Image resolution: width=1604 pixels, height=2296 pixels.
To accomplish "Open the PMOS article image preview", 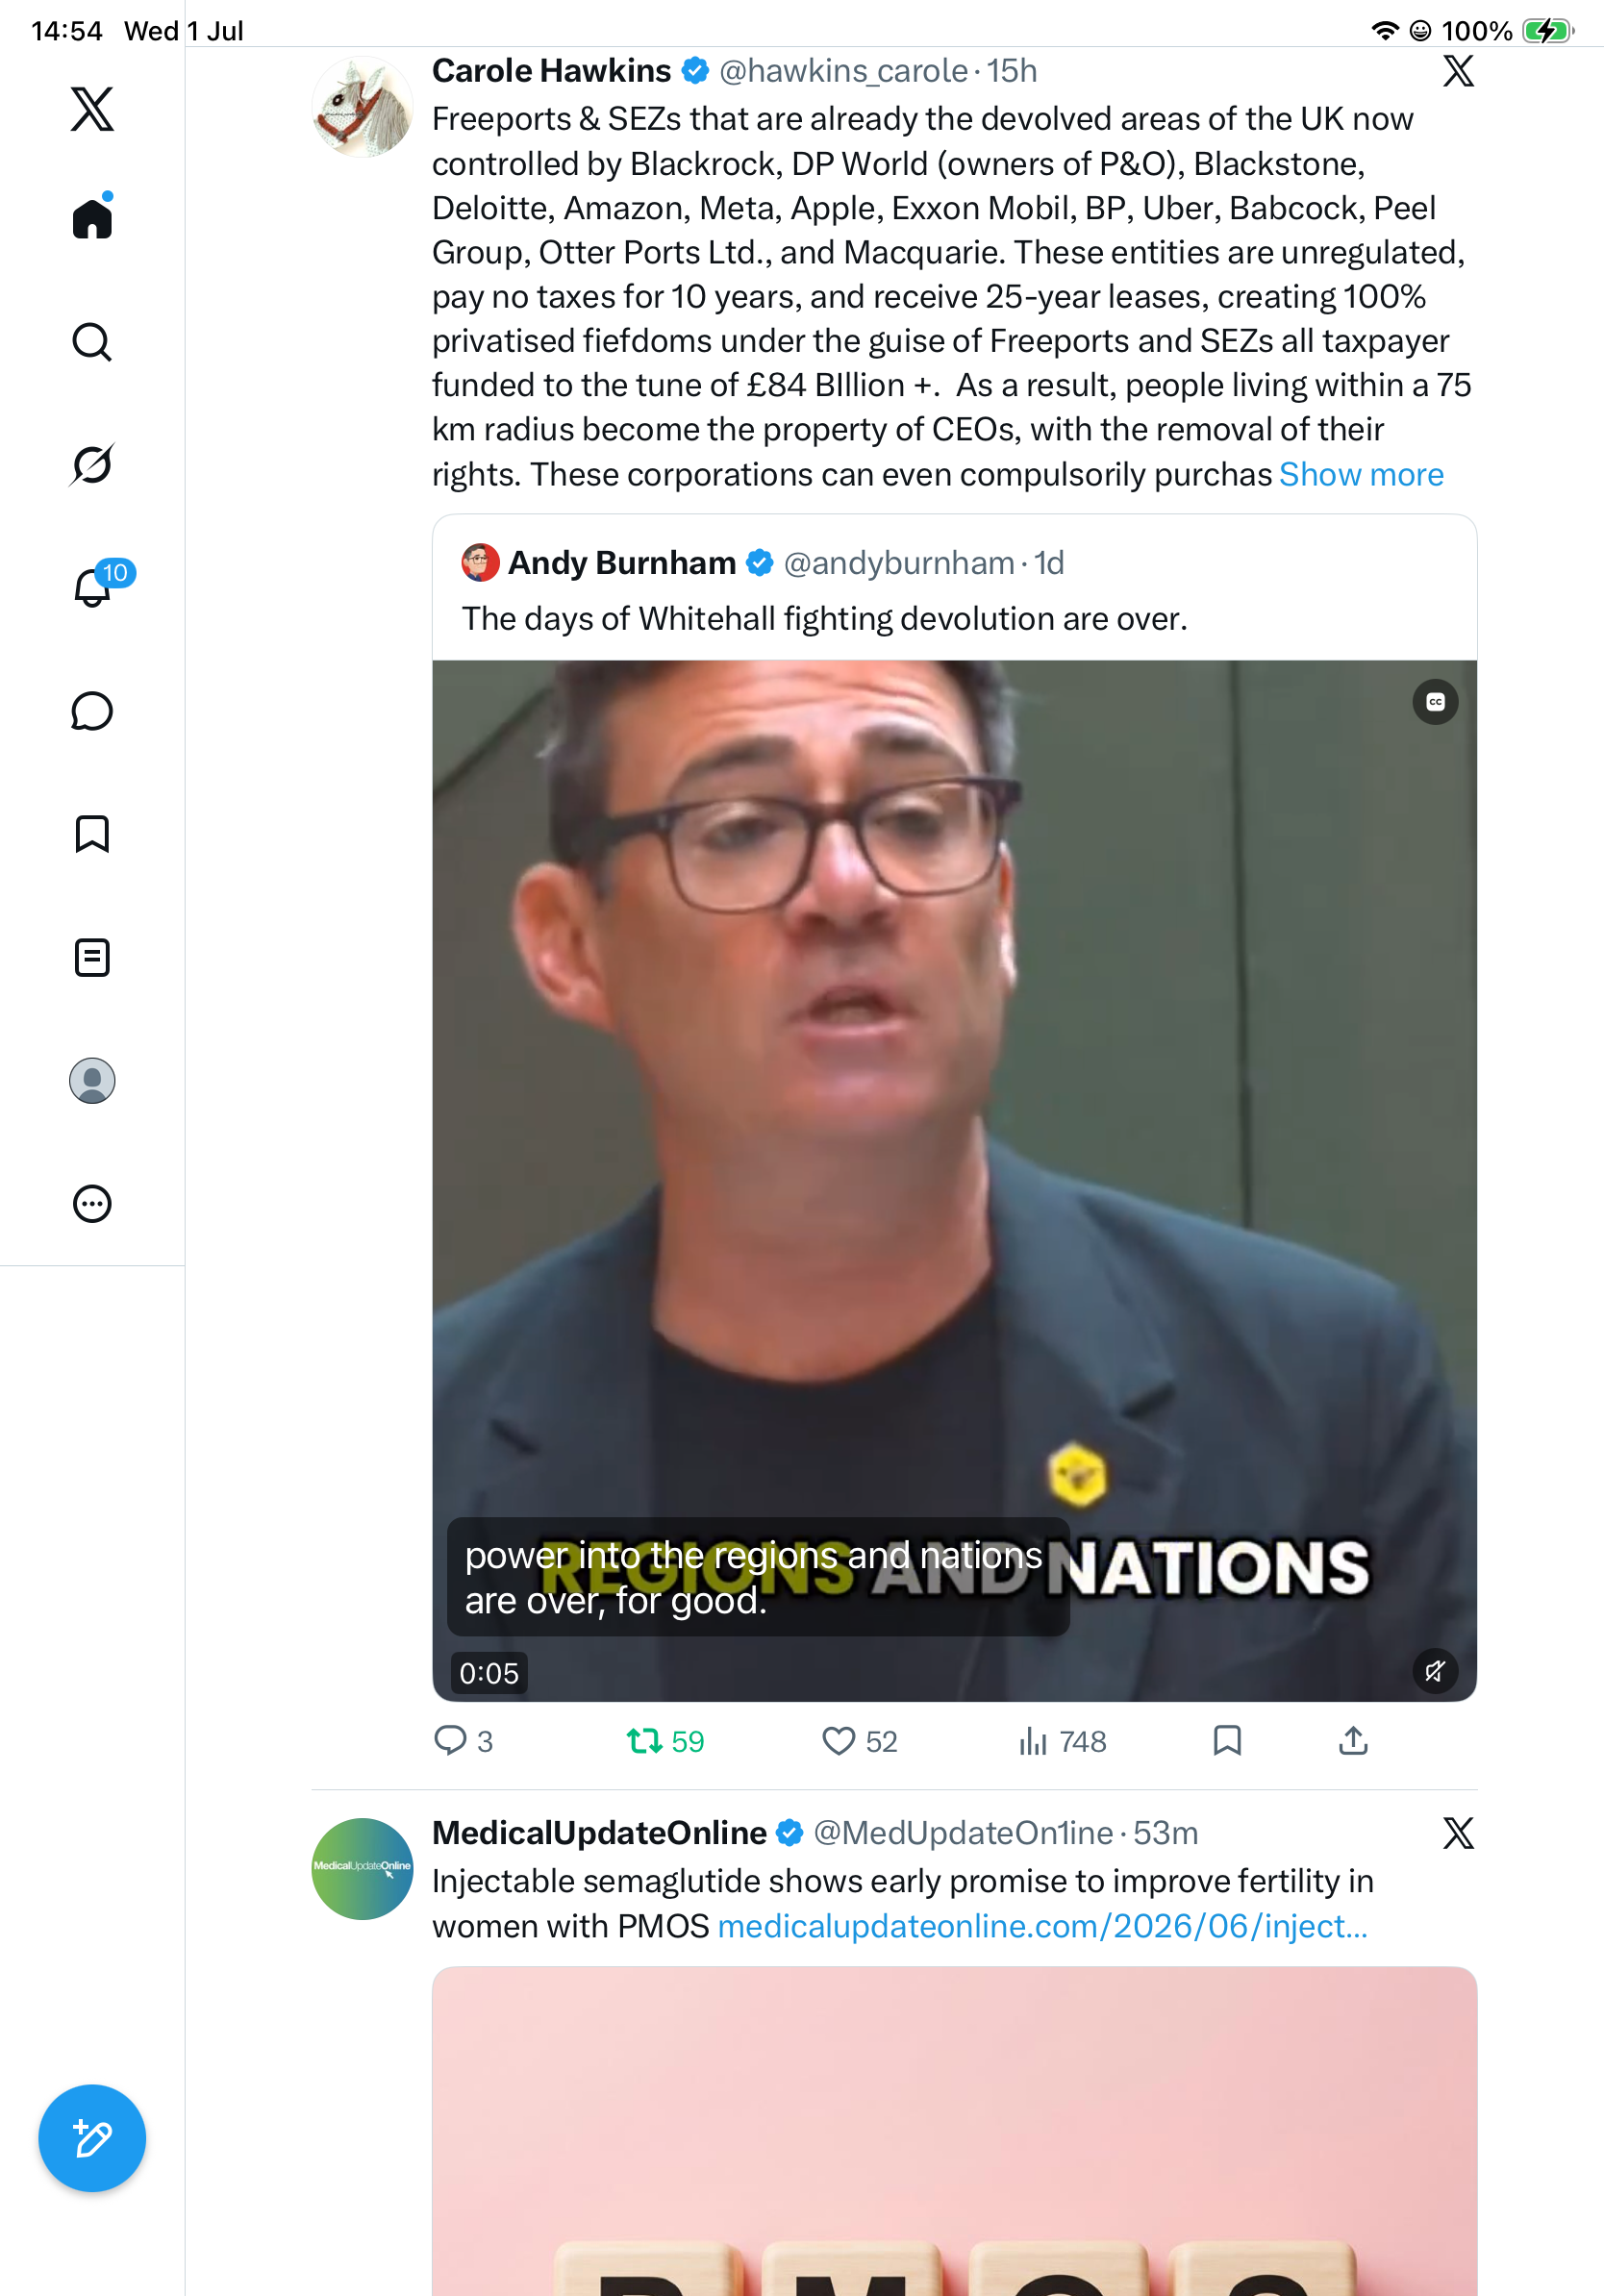I will [954, 2131].
